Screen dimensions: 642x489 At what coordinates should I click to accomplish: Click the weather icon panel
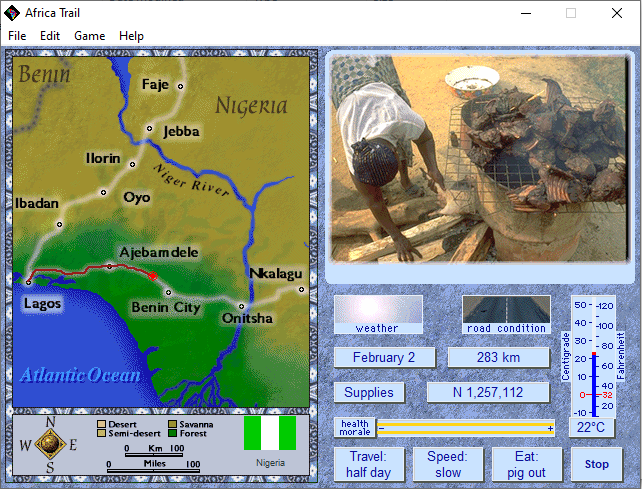pos(377,314)
